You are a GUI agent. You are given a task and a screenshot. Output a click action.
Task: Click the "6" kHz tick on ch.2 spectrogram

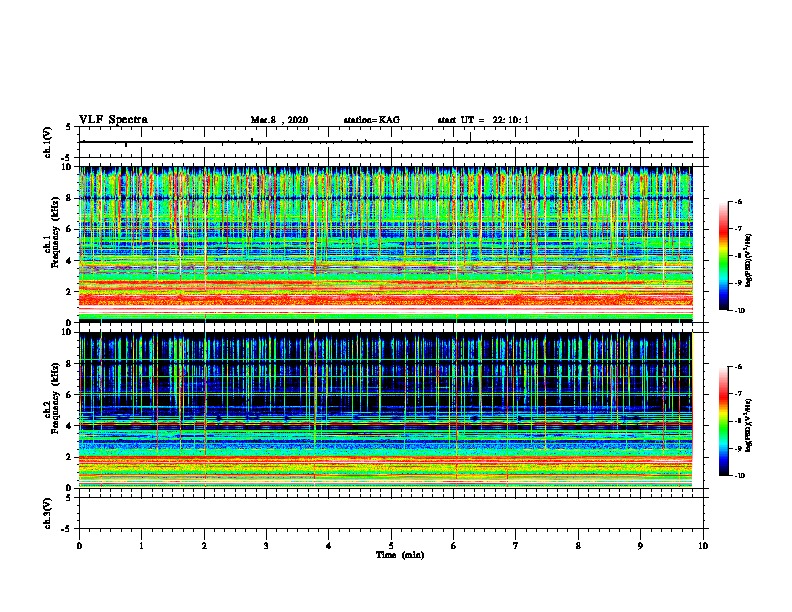[69, 394]
